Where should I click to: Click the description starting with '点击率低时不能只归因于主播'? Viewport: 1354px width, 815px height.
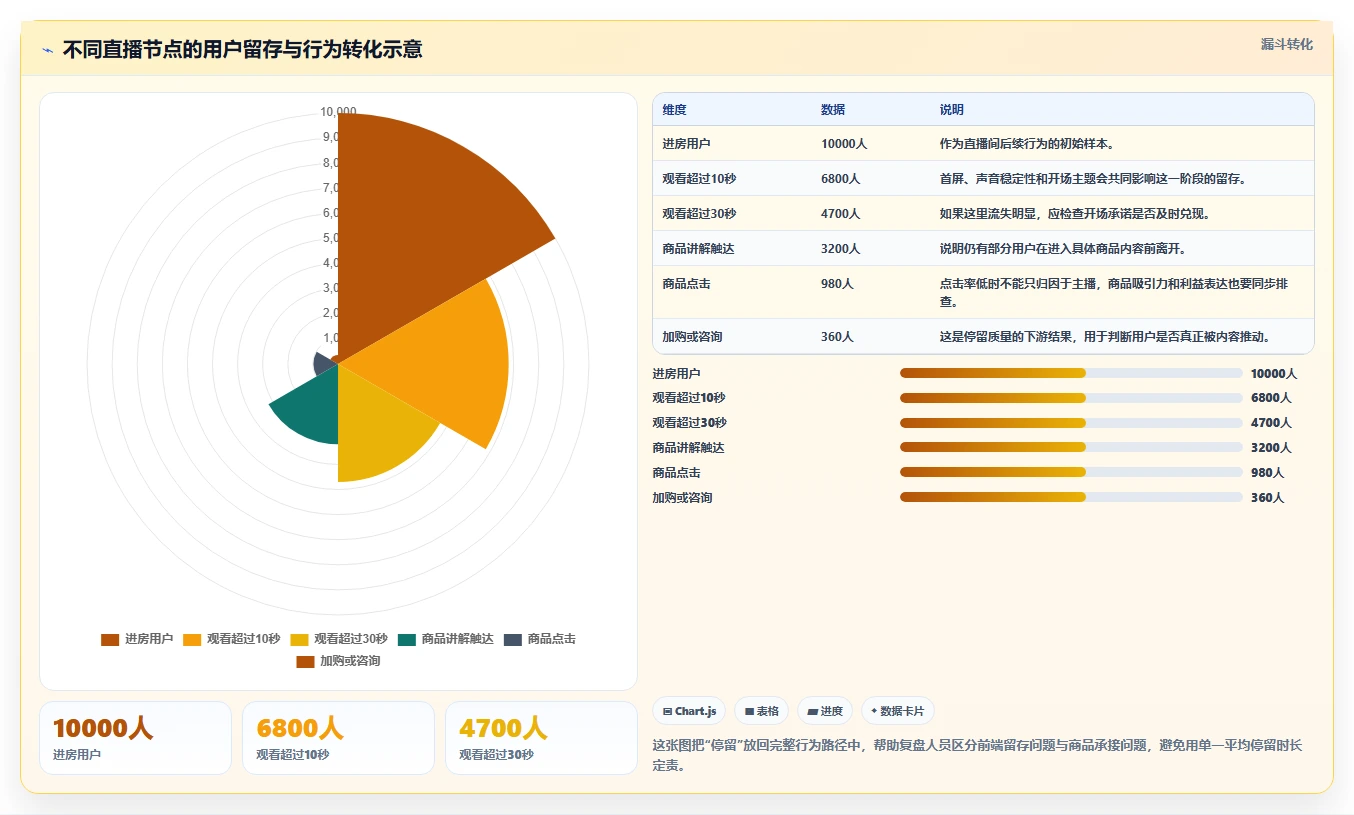(1114, 293)
